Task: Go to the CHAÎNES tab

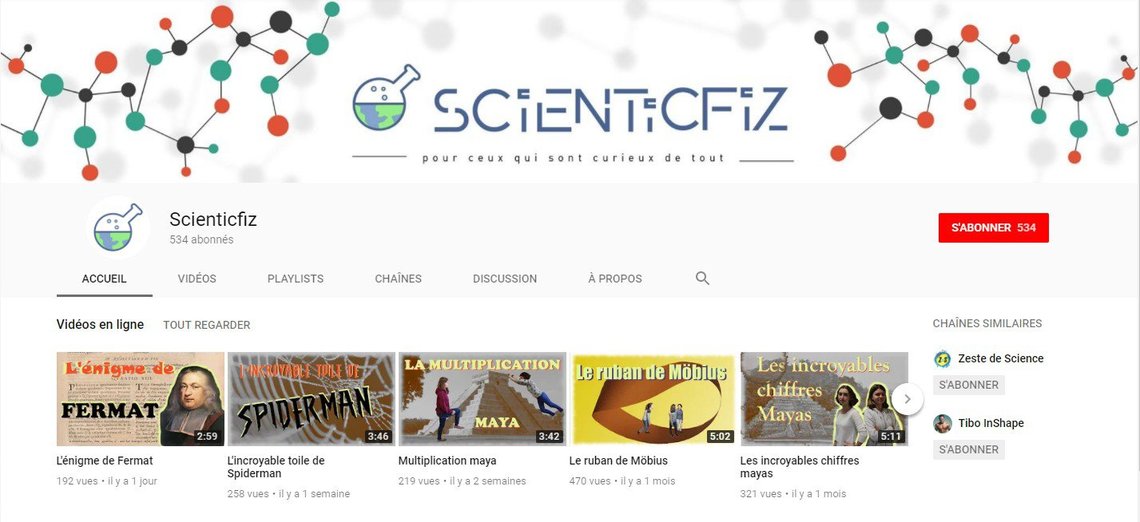Action: [398, 278]
